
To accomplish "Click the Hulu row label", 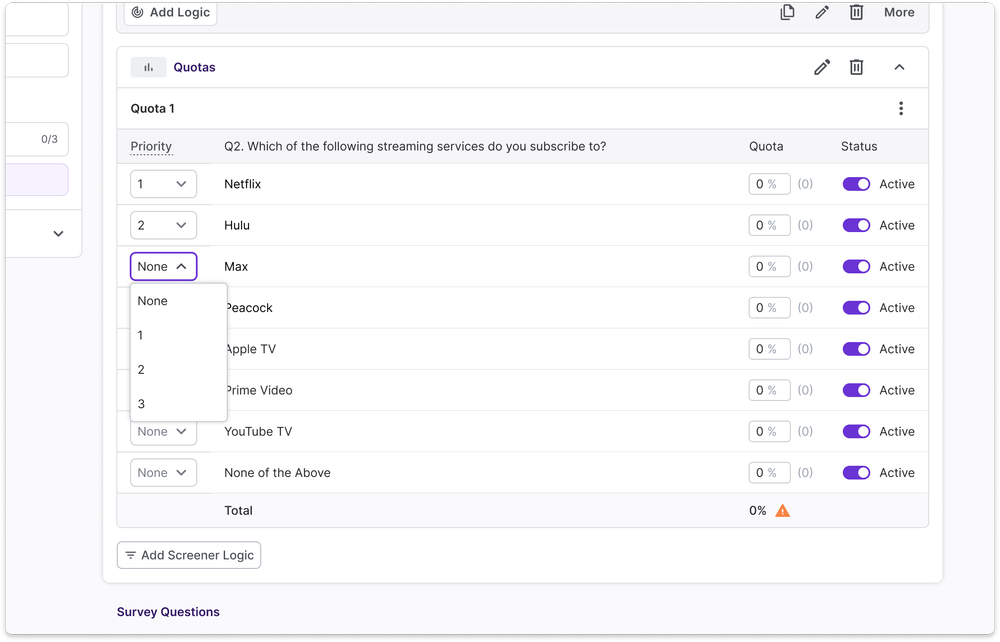I will pos(237,225).
